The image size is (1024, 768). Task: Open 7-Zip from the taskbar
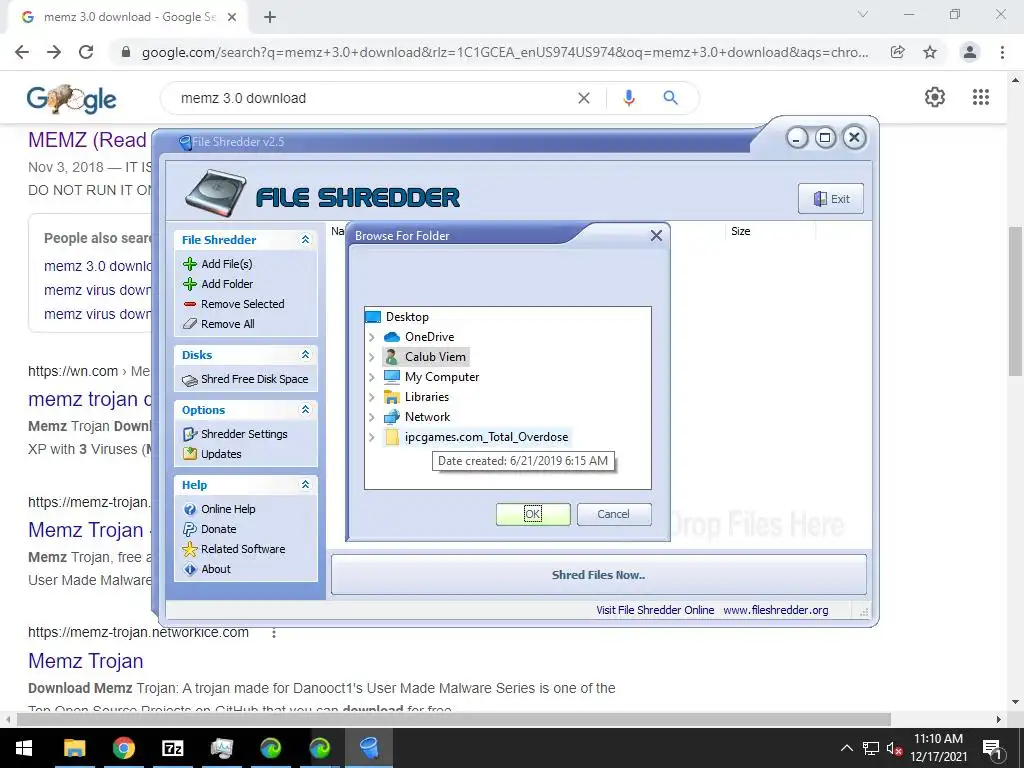[x=172, y=748]
